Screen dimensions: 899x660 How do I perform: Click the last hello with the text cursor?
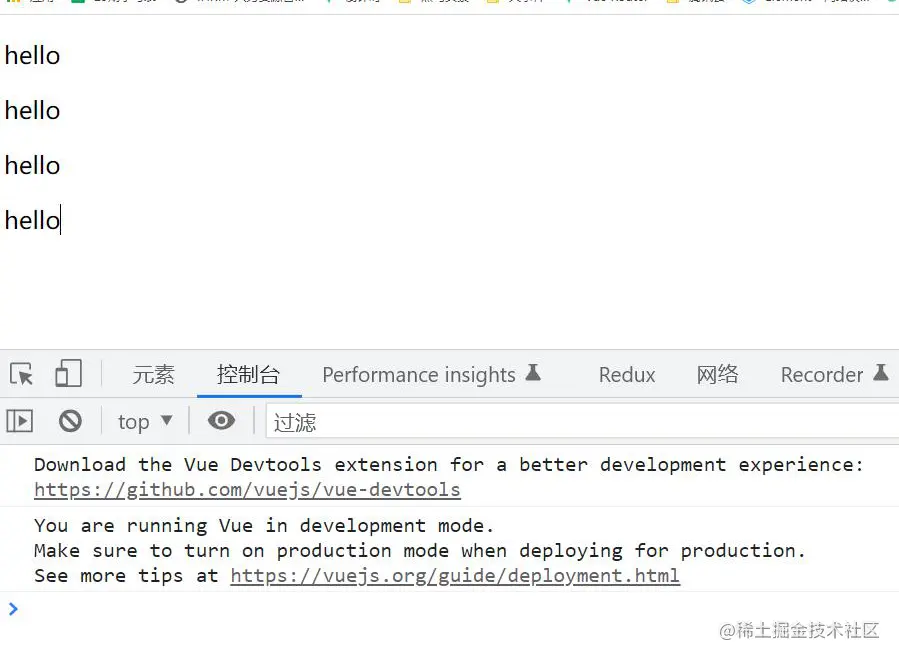(x=32, y=221)
